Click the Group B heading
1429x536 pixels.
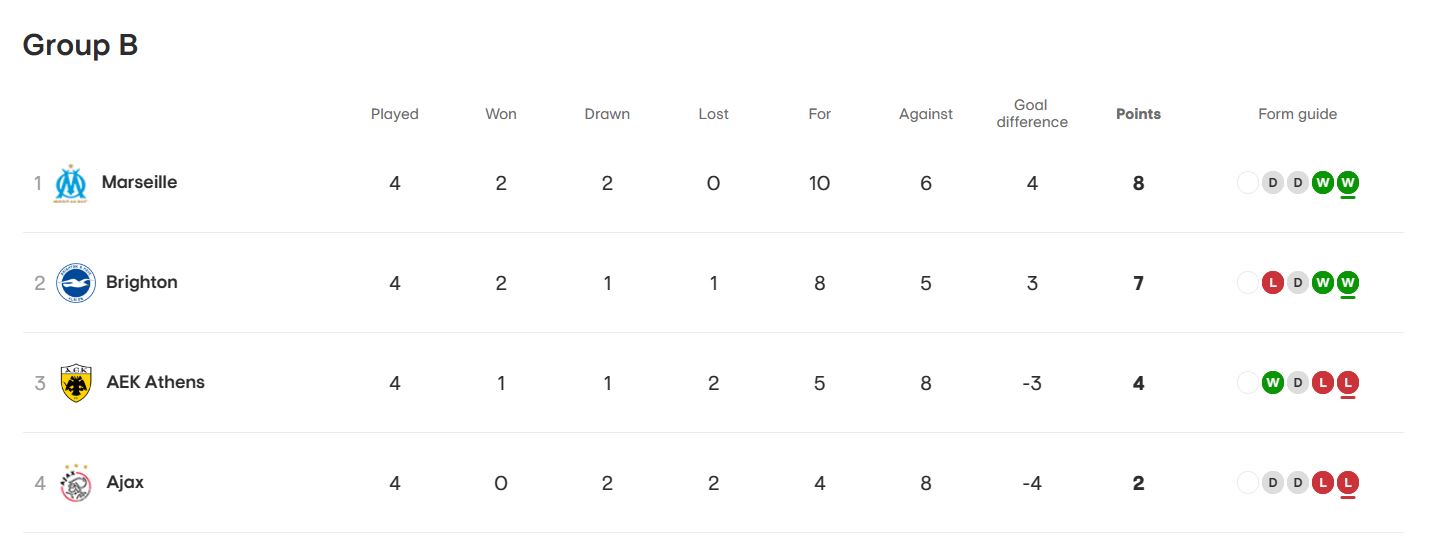80,45
